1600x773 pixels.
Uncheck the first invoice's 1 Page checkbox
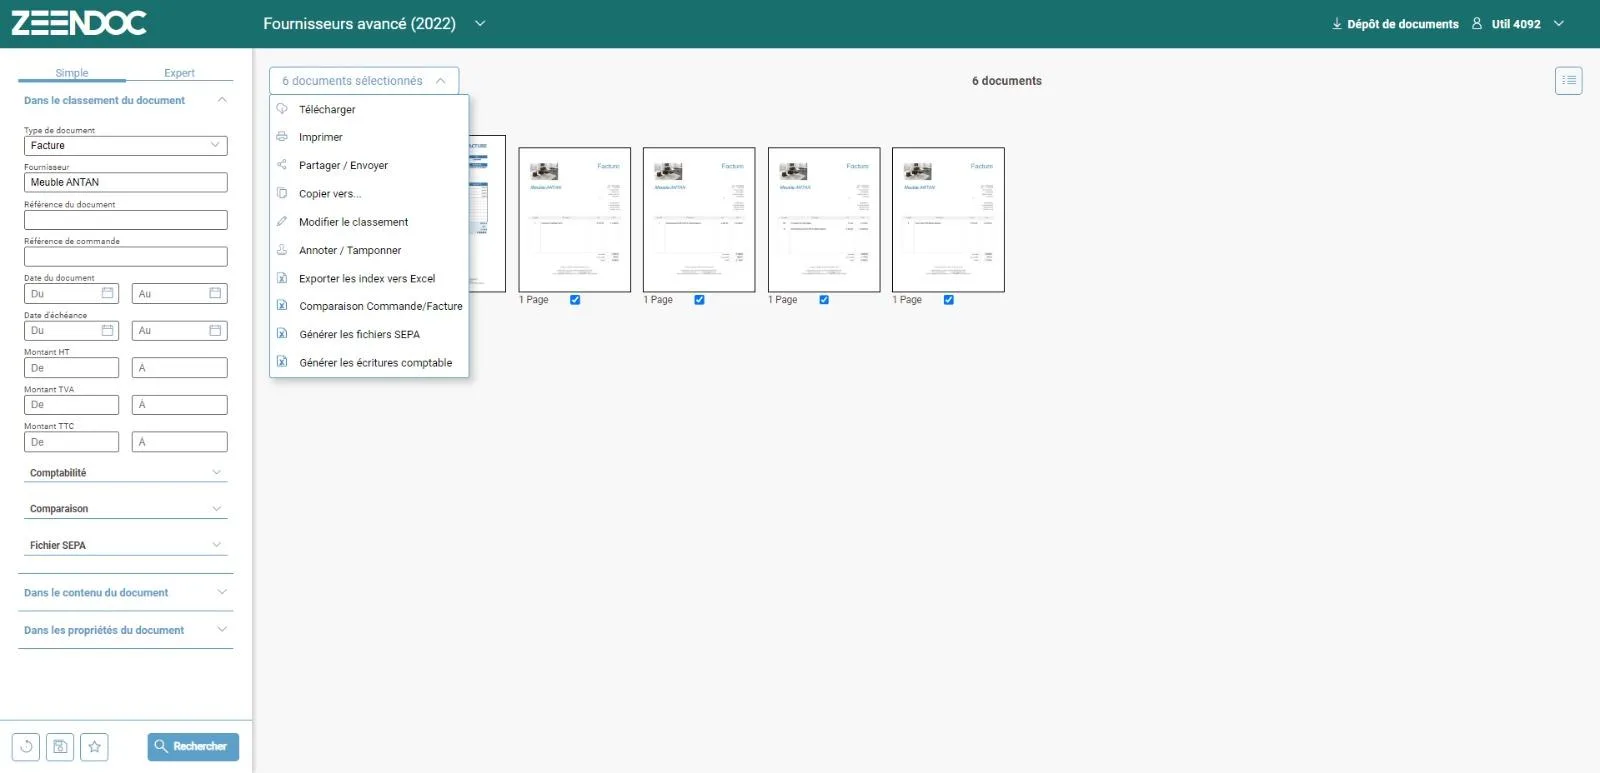(x=575, y=300)
